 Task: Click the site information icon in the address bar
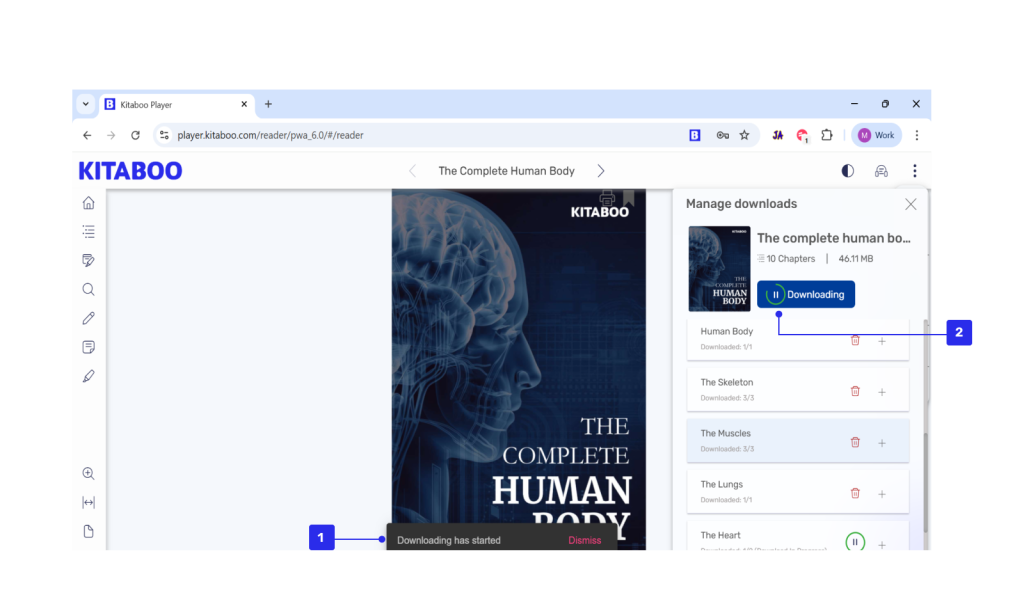[x=164, y=135]
